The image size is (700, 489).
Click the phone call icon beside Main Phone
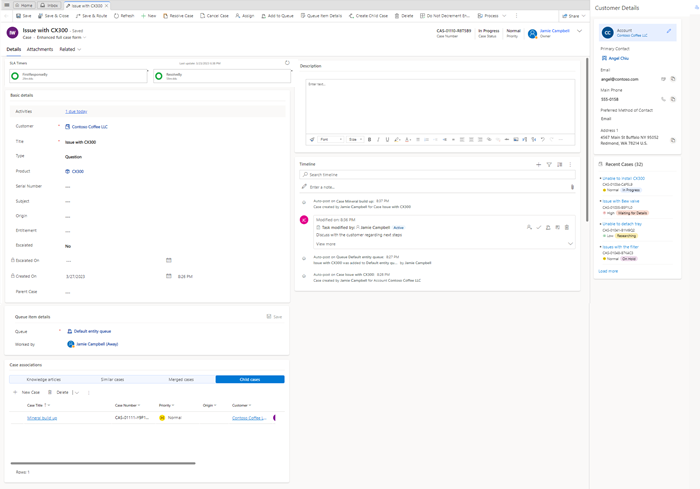coord(663,99)
